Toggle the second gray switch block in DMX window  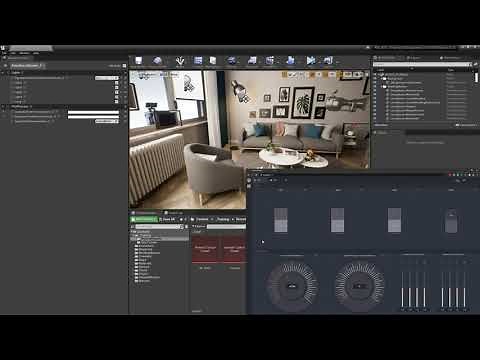[x=337, y=220]
